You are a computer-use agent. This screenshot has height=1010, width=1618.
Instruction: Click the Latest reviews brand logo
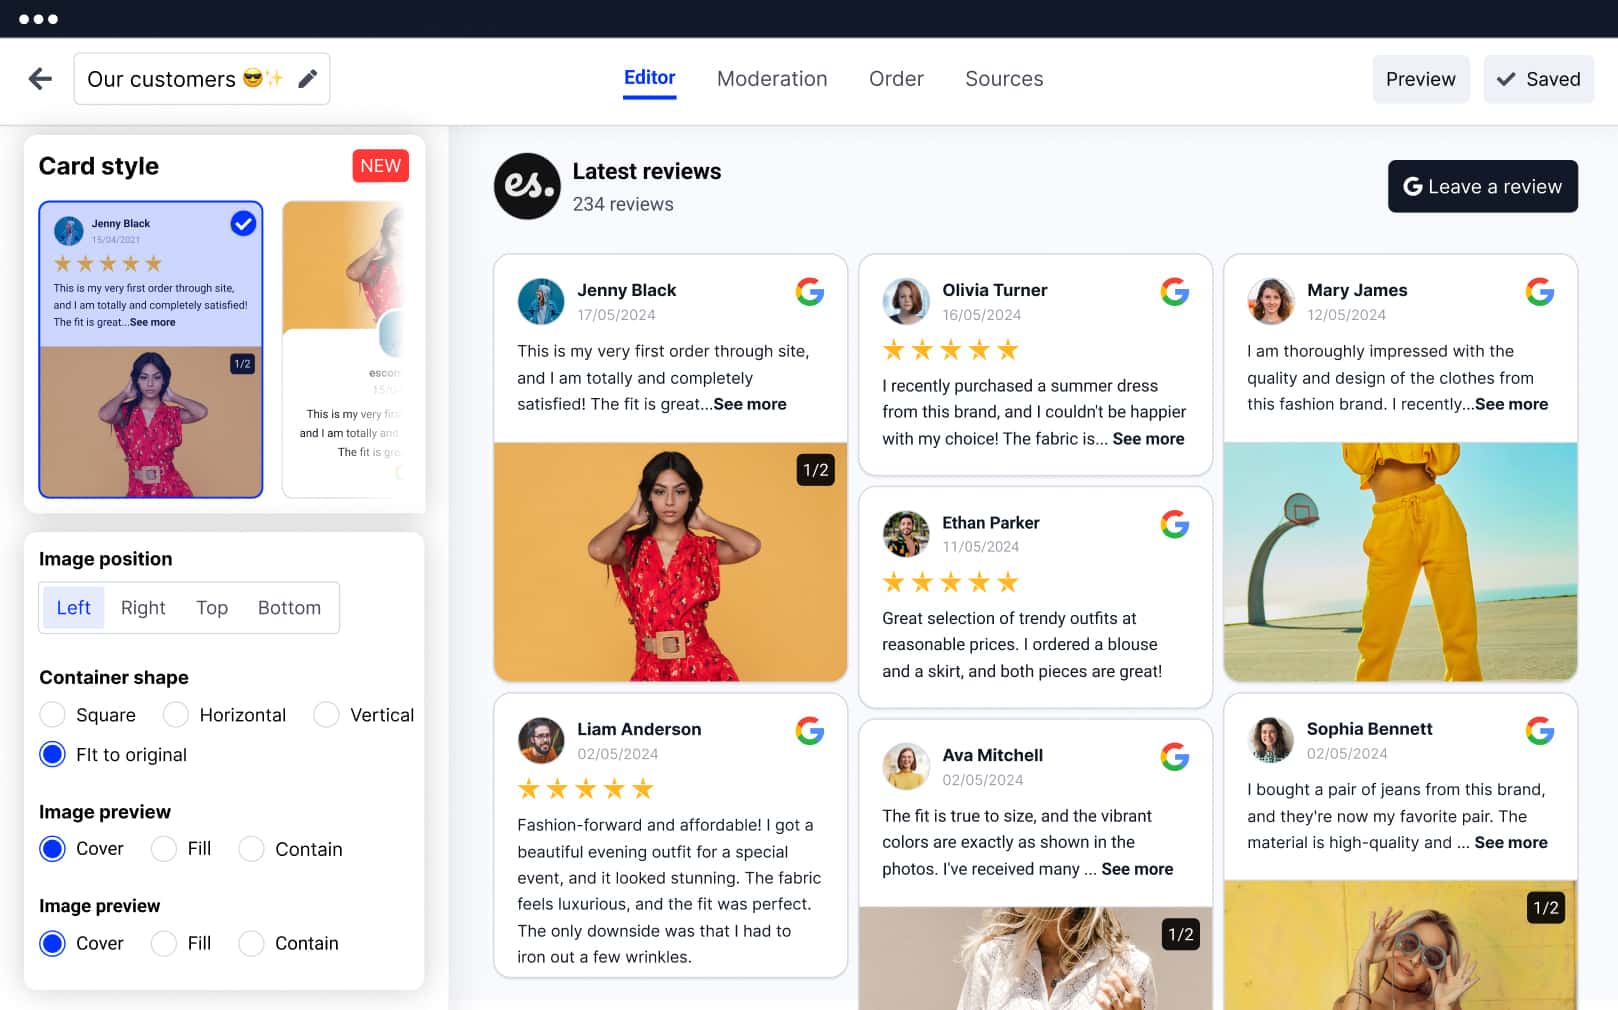(527, 186)
